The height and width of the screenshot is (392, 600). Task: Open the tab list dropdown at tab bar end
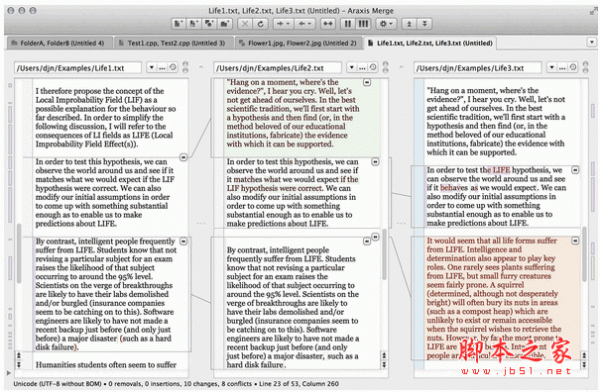point(592,42)
